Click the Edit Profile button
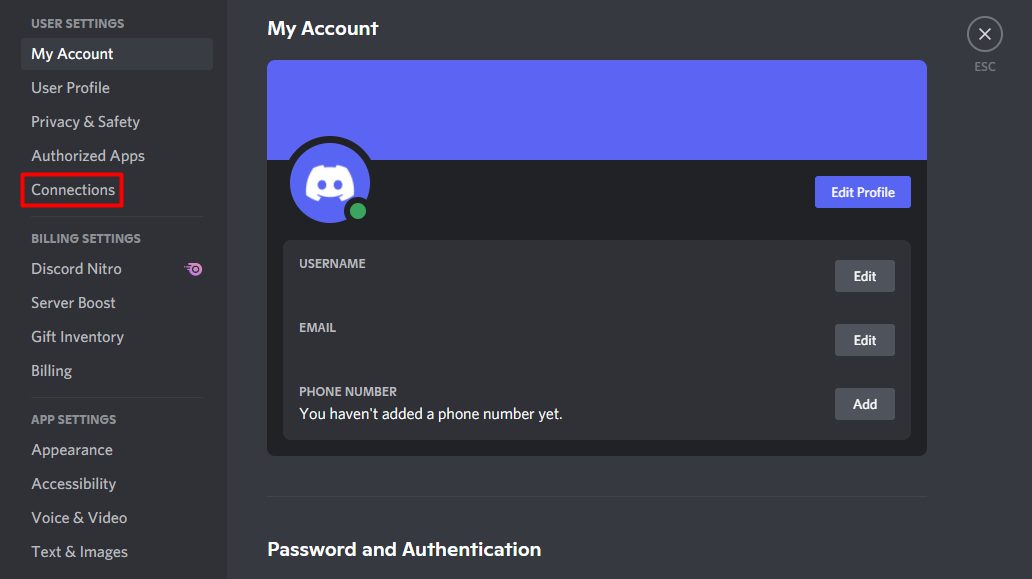Image resolution: width=1032 pixels, height=579 pixels. pos(863,192)
